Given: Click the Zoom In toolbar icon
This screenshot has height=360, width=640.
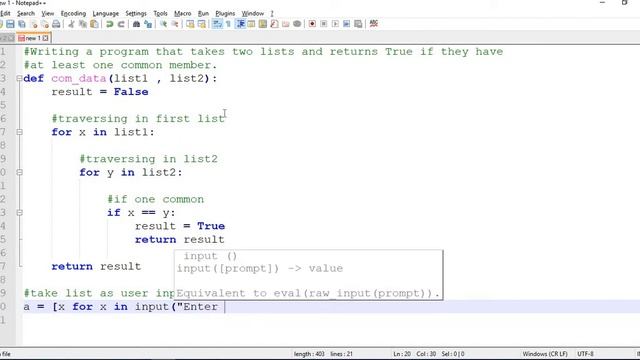Looking at the screenshot, I should [x=163, y=24].
